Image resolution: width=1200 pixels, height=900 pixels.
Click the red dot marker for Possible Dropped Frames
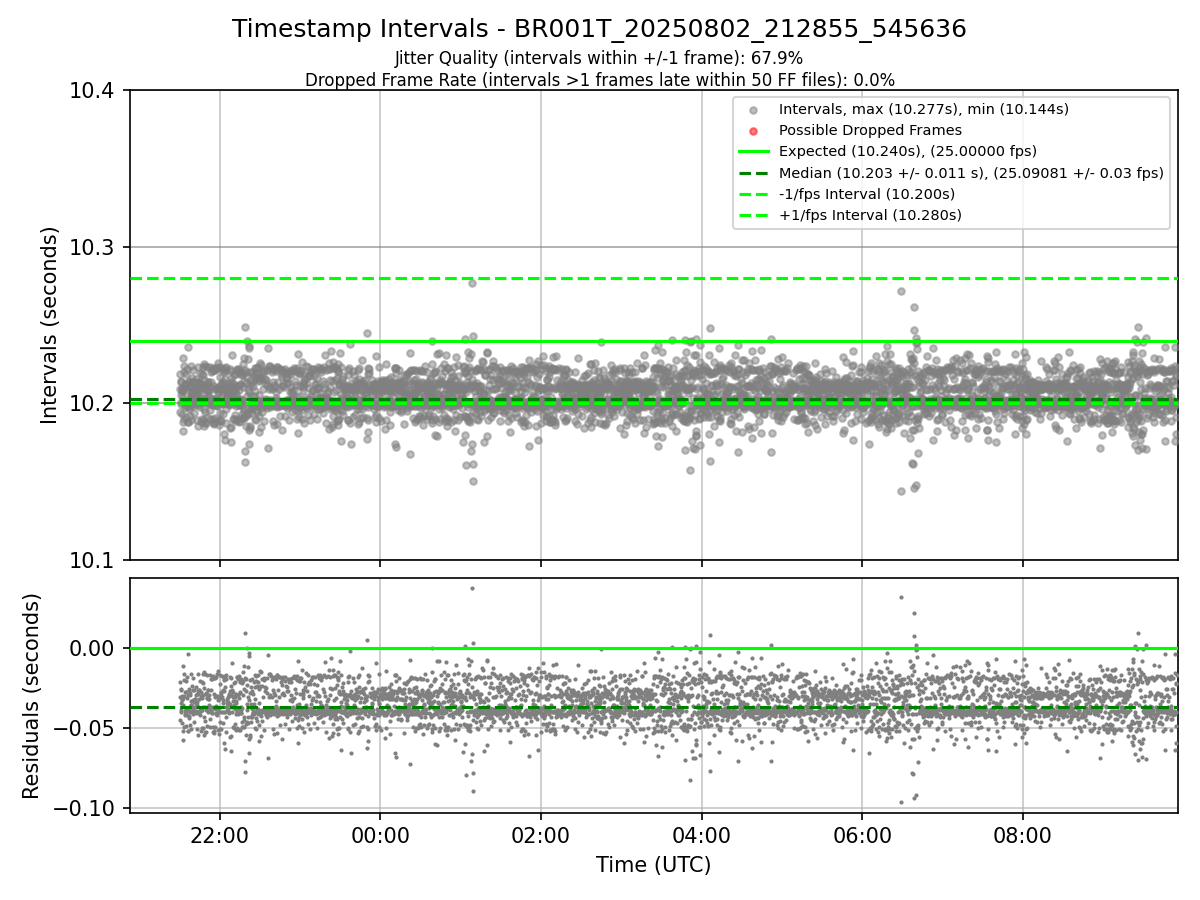[754, 131]
